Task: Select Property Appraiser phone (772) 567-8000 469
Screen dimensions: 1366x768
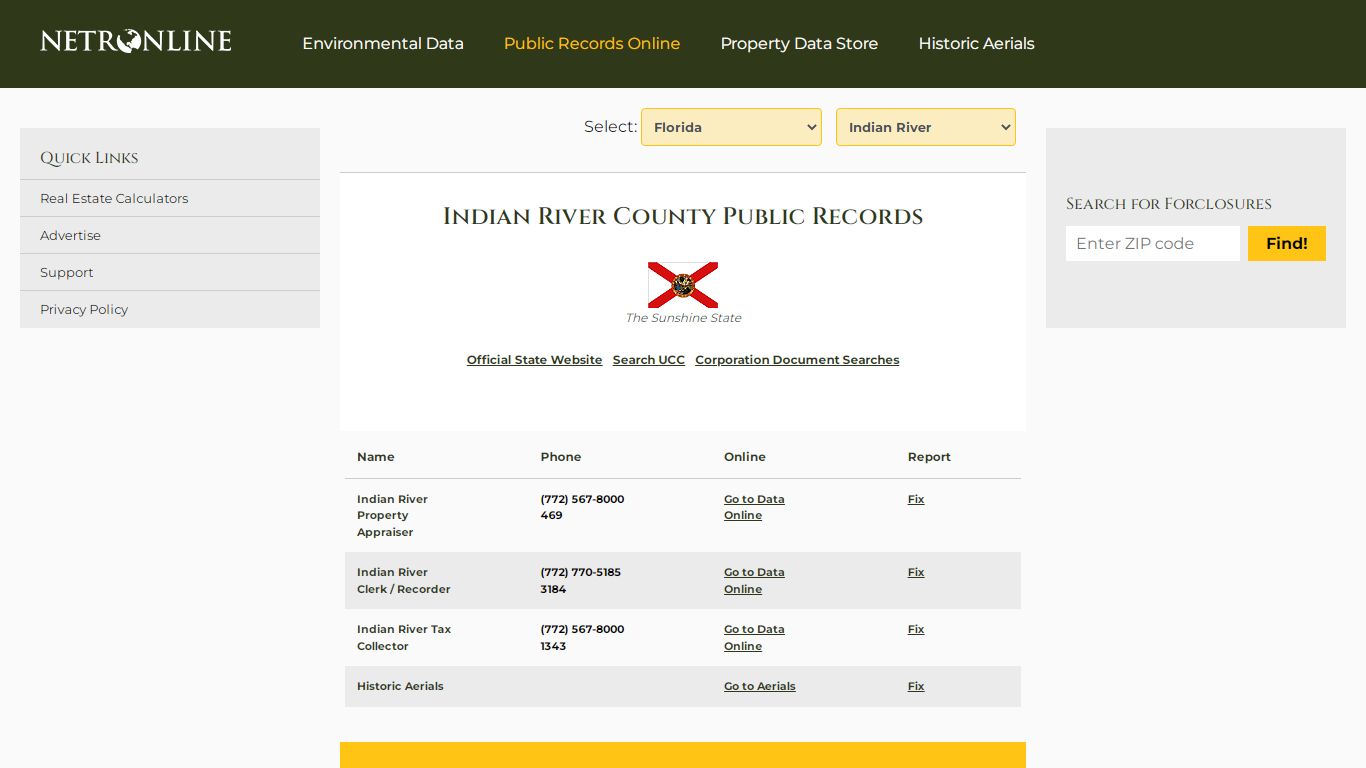Action: [x=582, y=507]
